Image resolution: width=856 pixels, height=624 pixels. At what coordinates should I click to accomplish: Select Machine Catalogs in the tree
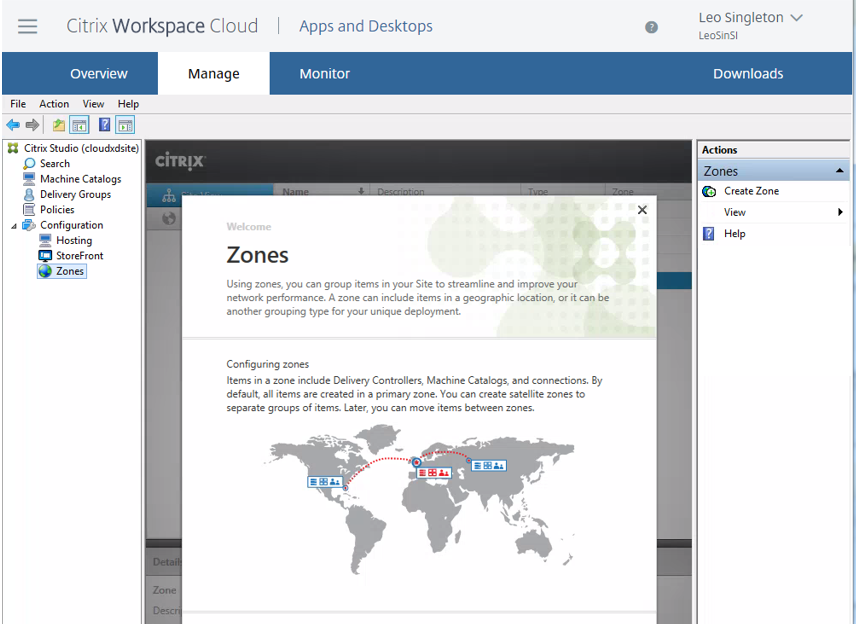80,179
